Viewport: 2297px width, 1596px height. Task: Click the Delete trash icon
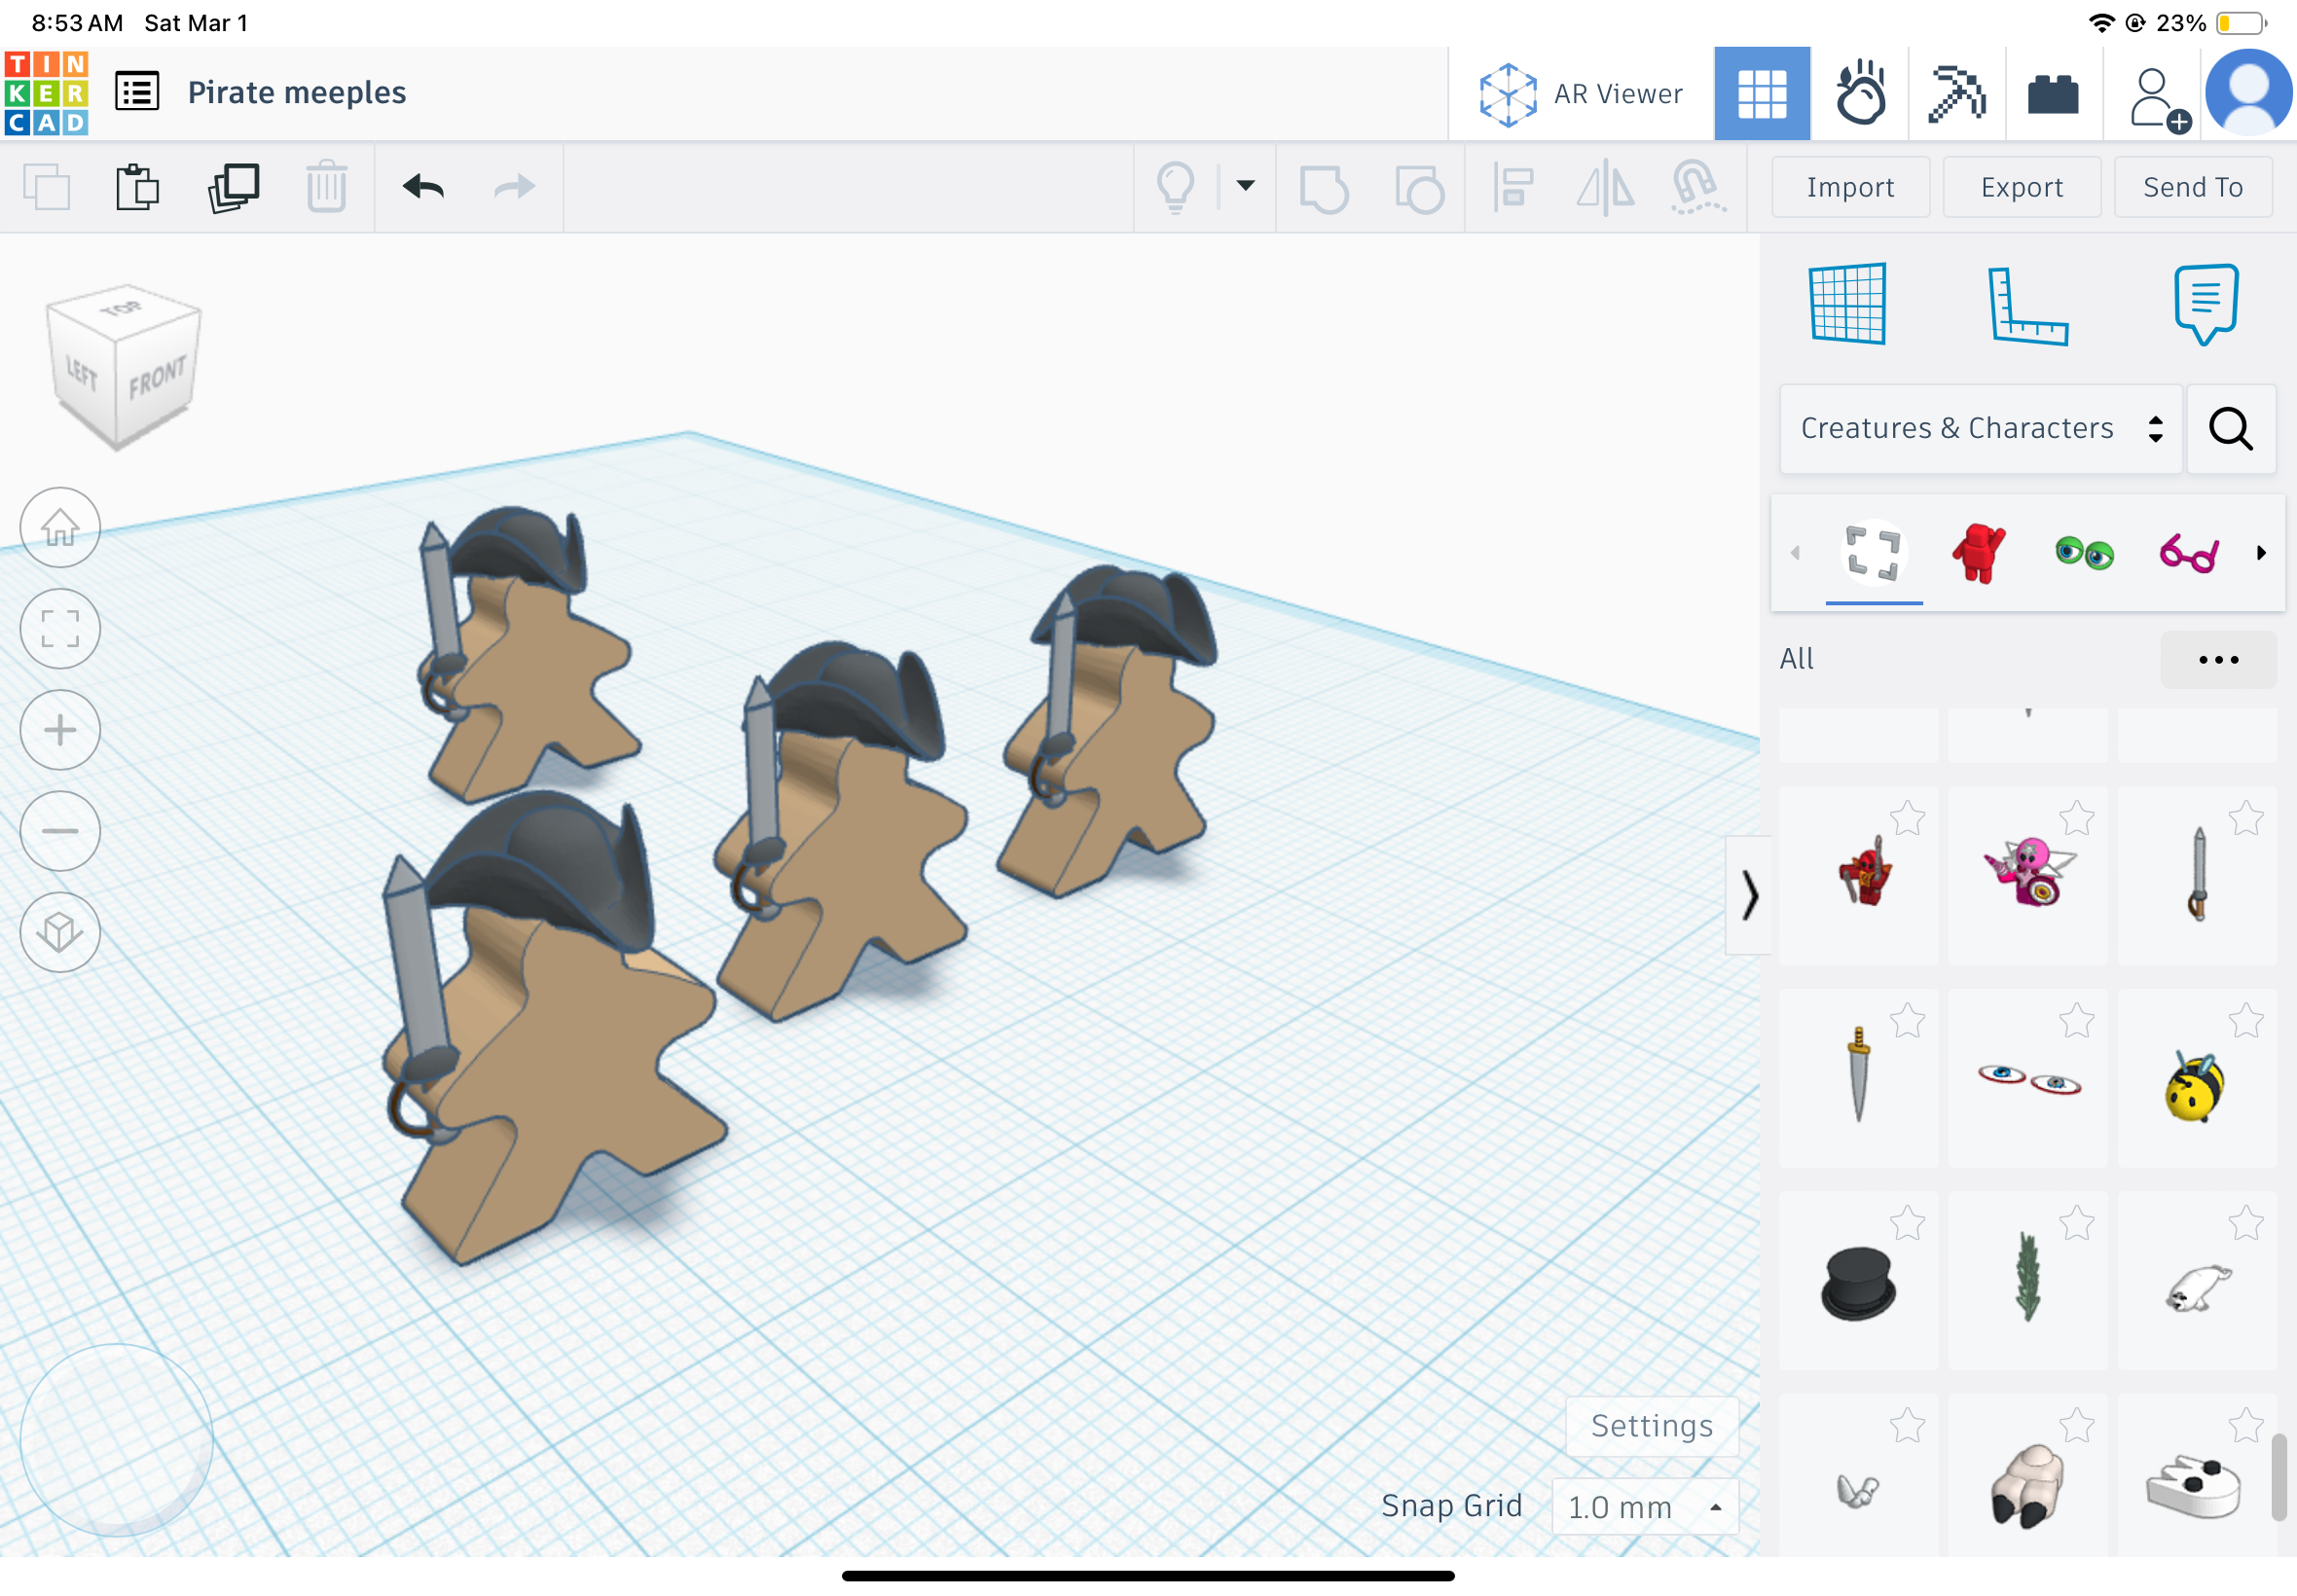click(x=326, y=187)
